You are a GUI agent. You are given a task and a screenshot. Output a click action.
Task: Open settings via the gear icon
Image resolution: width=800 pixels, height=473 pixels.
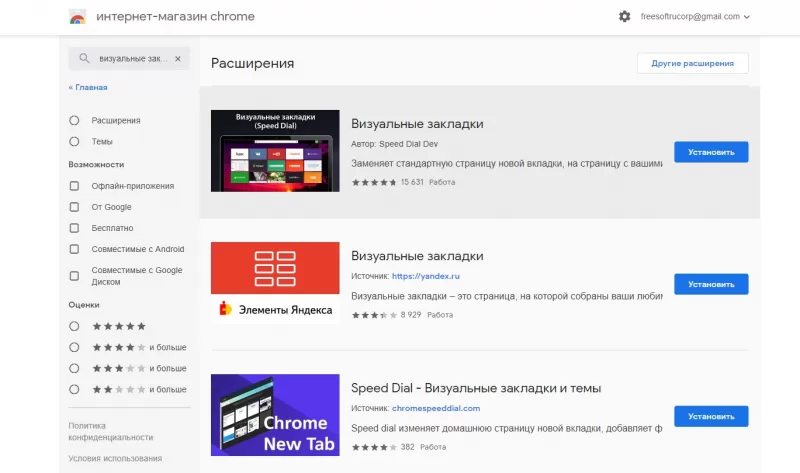point(624,16)
